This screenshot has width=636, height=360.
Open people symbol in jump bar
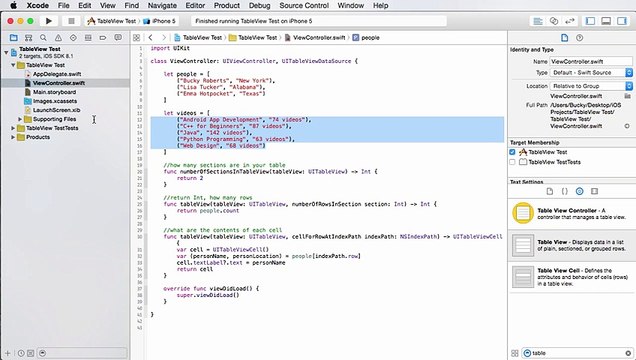tap(366, 38)
